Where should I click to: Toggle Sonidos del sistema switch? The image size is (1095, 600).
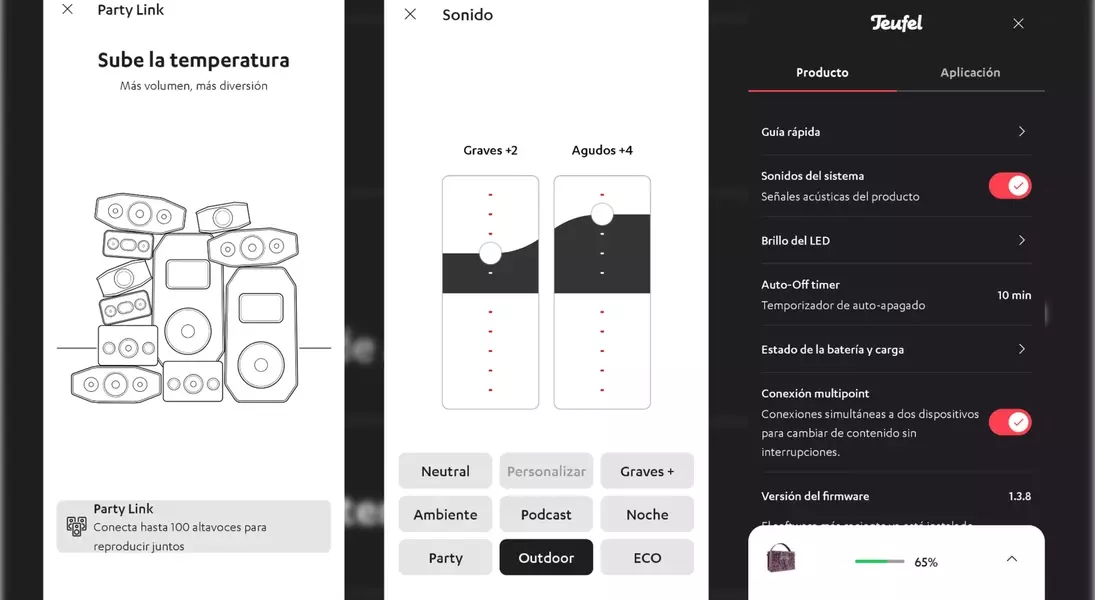pos(1009,186)
